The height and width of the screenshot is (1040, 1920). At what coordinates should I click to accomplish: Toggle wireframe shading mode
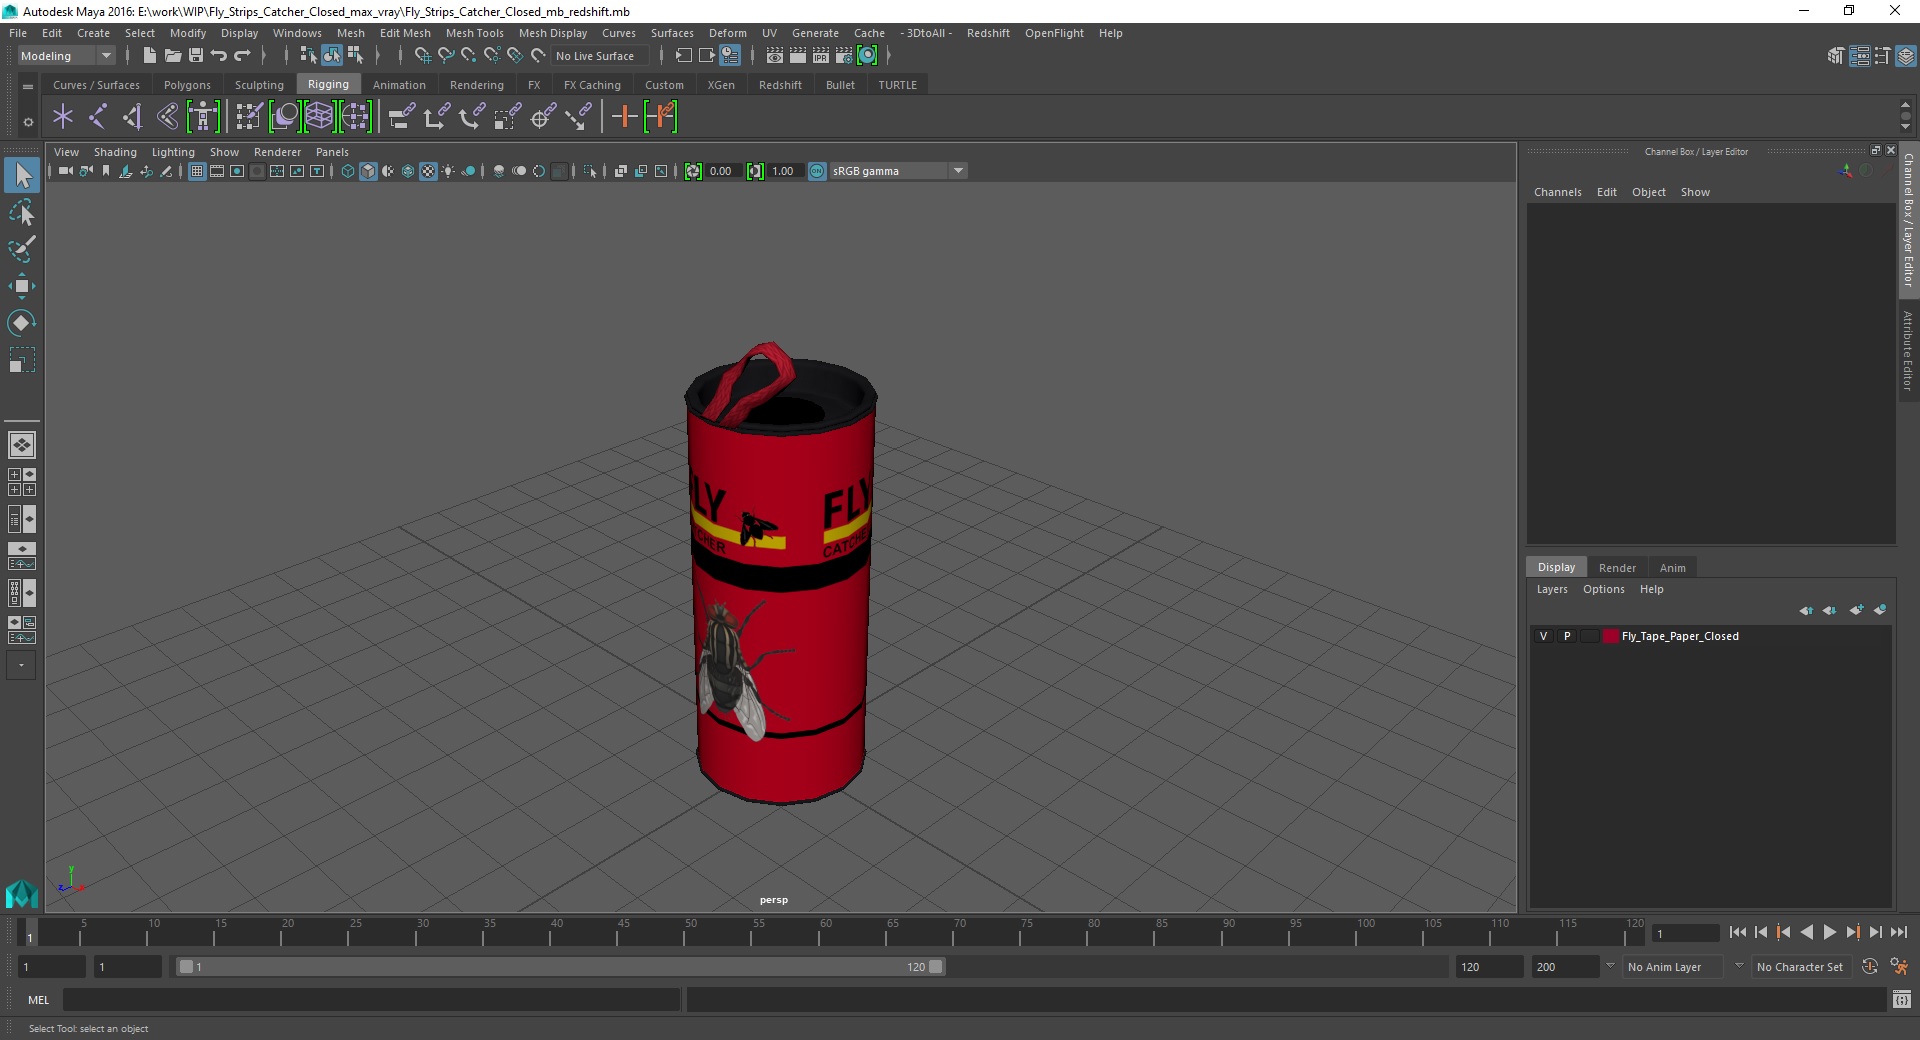tap(348, 171)
